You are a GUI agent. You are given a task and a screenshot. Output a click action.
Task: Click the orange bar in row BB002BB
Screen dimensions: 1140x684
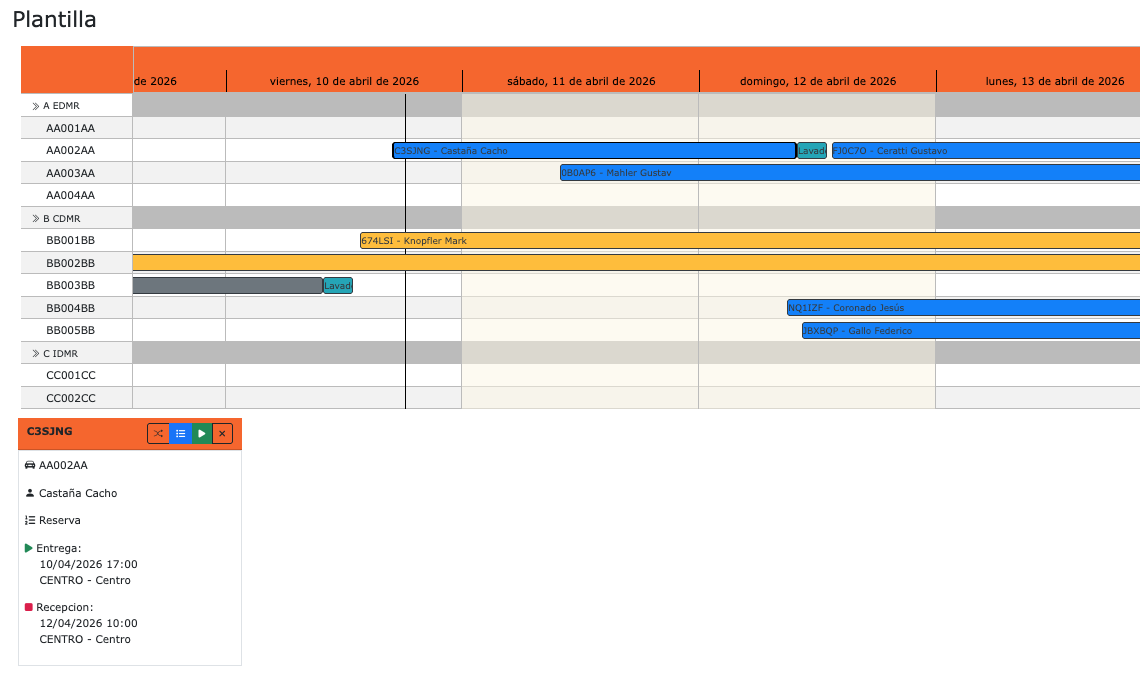[636, 263]
